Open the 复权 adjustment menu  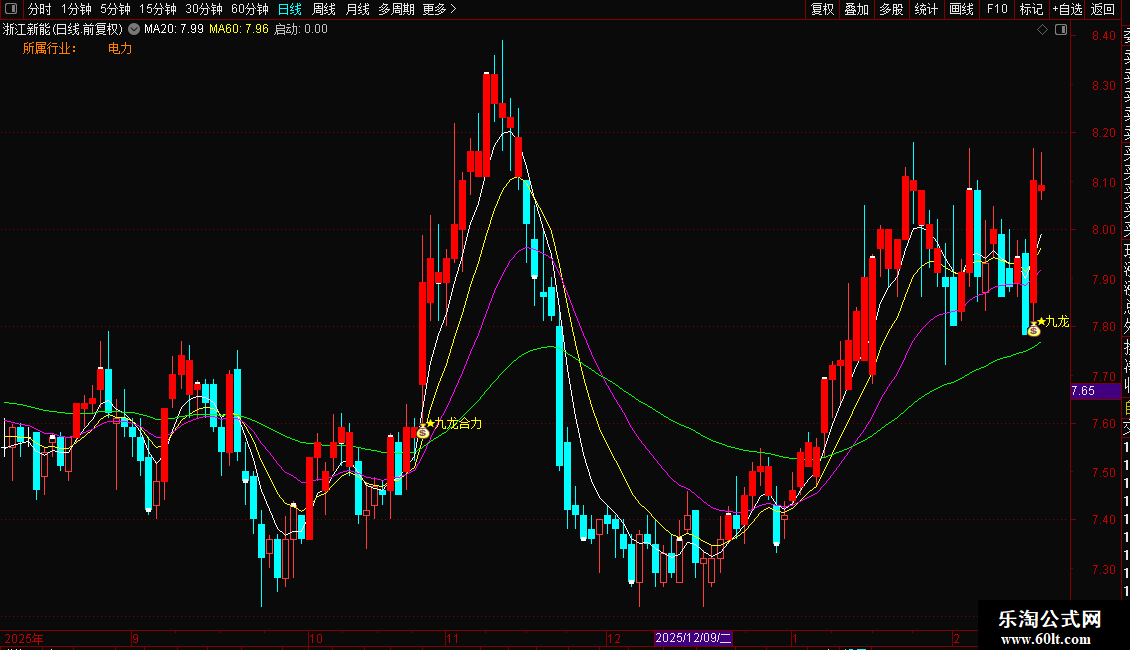822,9
